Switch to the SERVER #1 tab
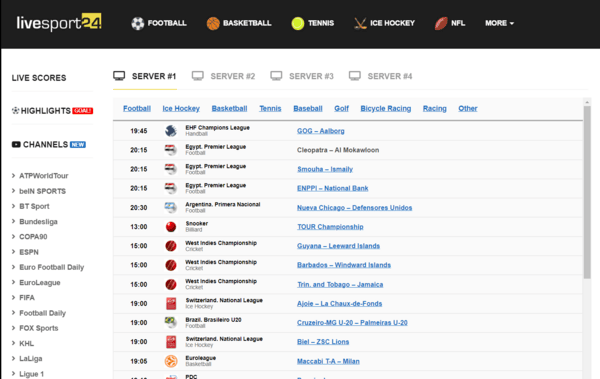The image size is (600, 379). (x=145, y=76)
